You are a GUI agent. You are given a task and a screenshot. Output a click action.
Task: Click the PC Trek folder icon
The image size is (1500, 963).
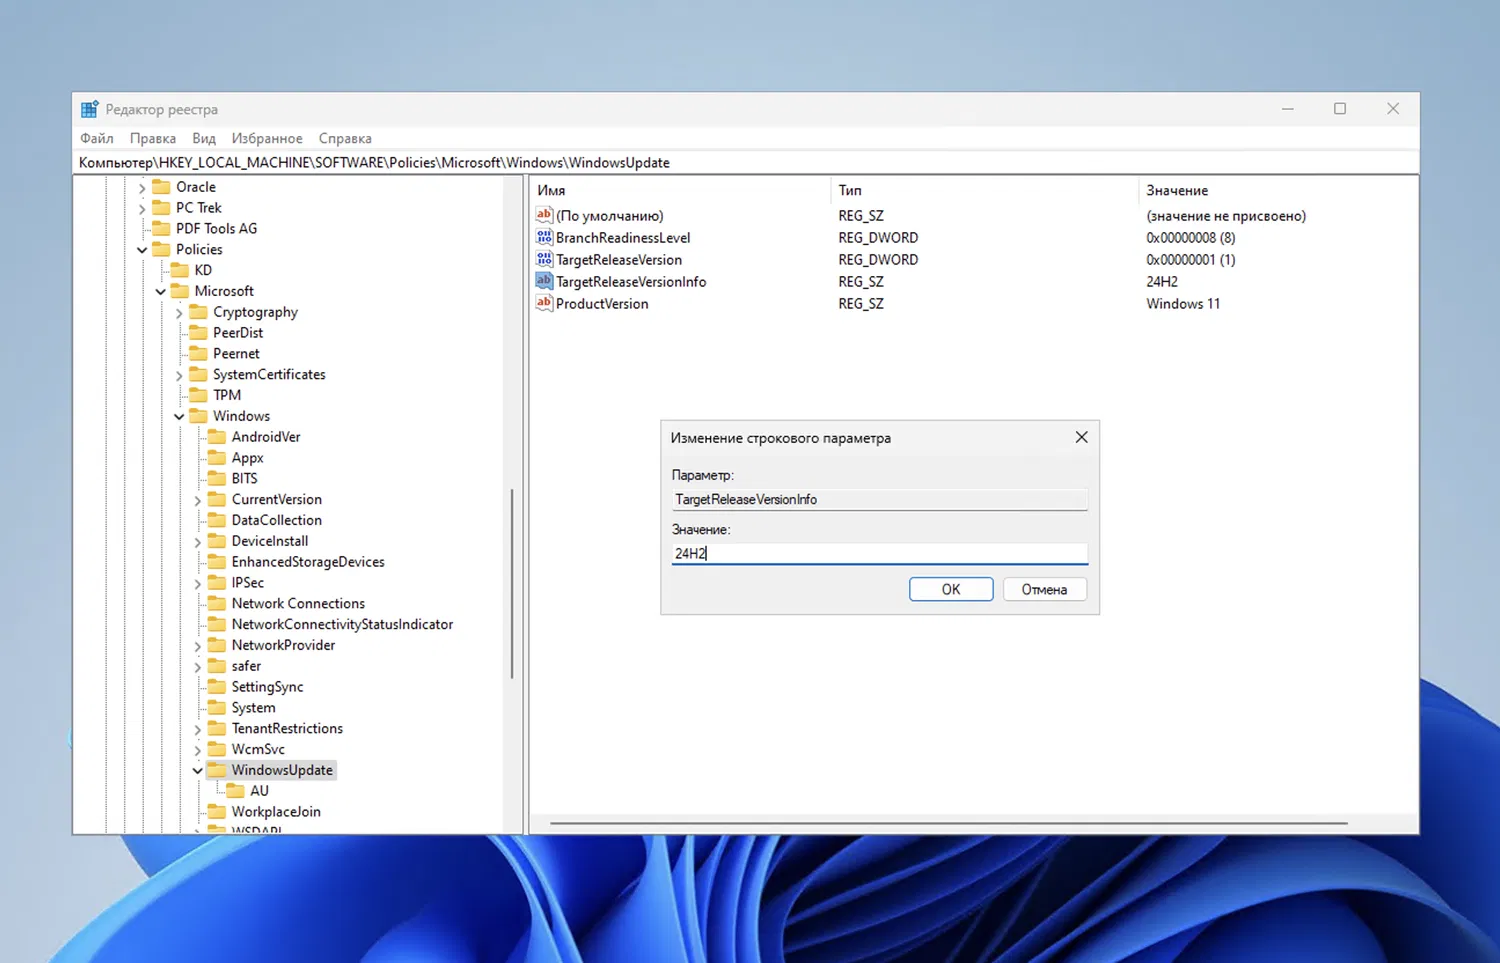[x=161, y=208]
